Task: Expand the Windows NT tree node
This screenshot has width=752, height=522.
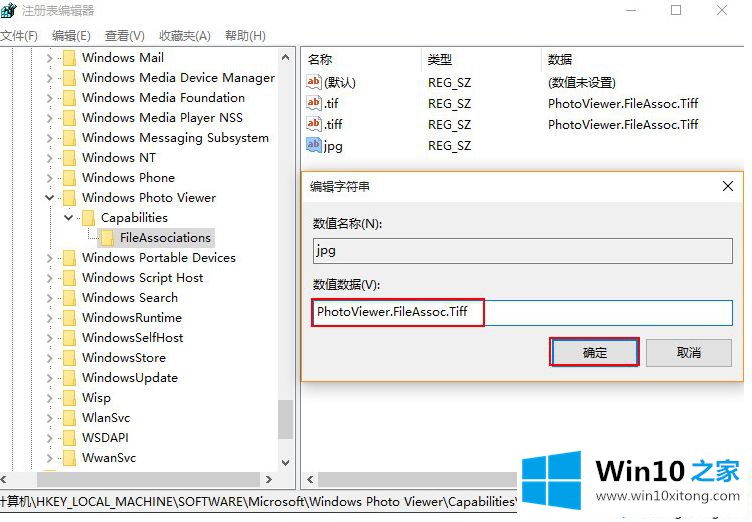Action: coord(49,158)
